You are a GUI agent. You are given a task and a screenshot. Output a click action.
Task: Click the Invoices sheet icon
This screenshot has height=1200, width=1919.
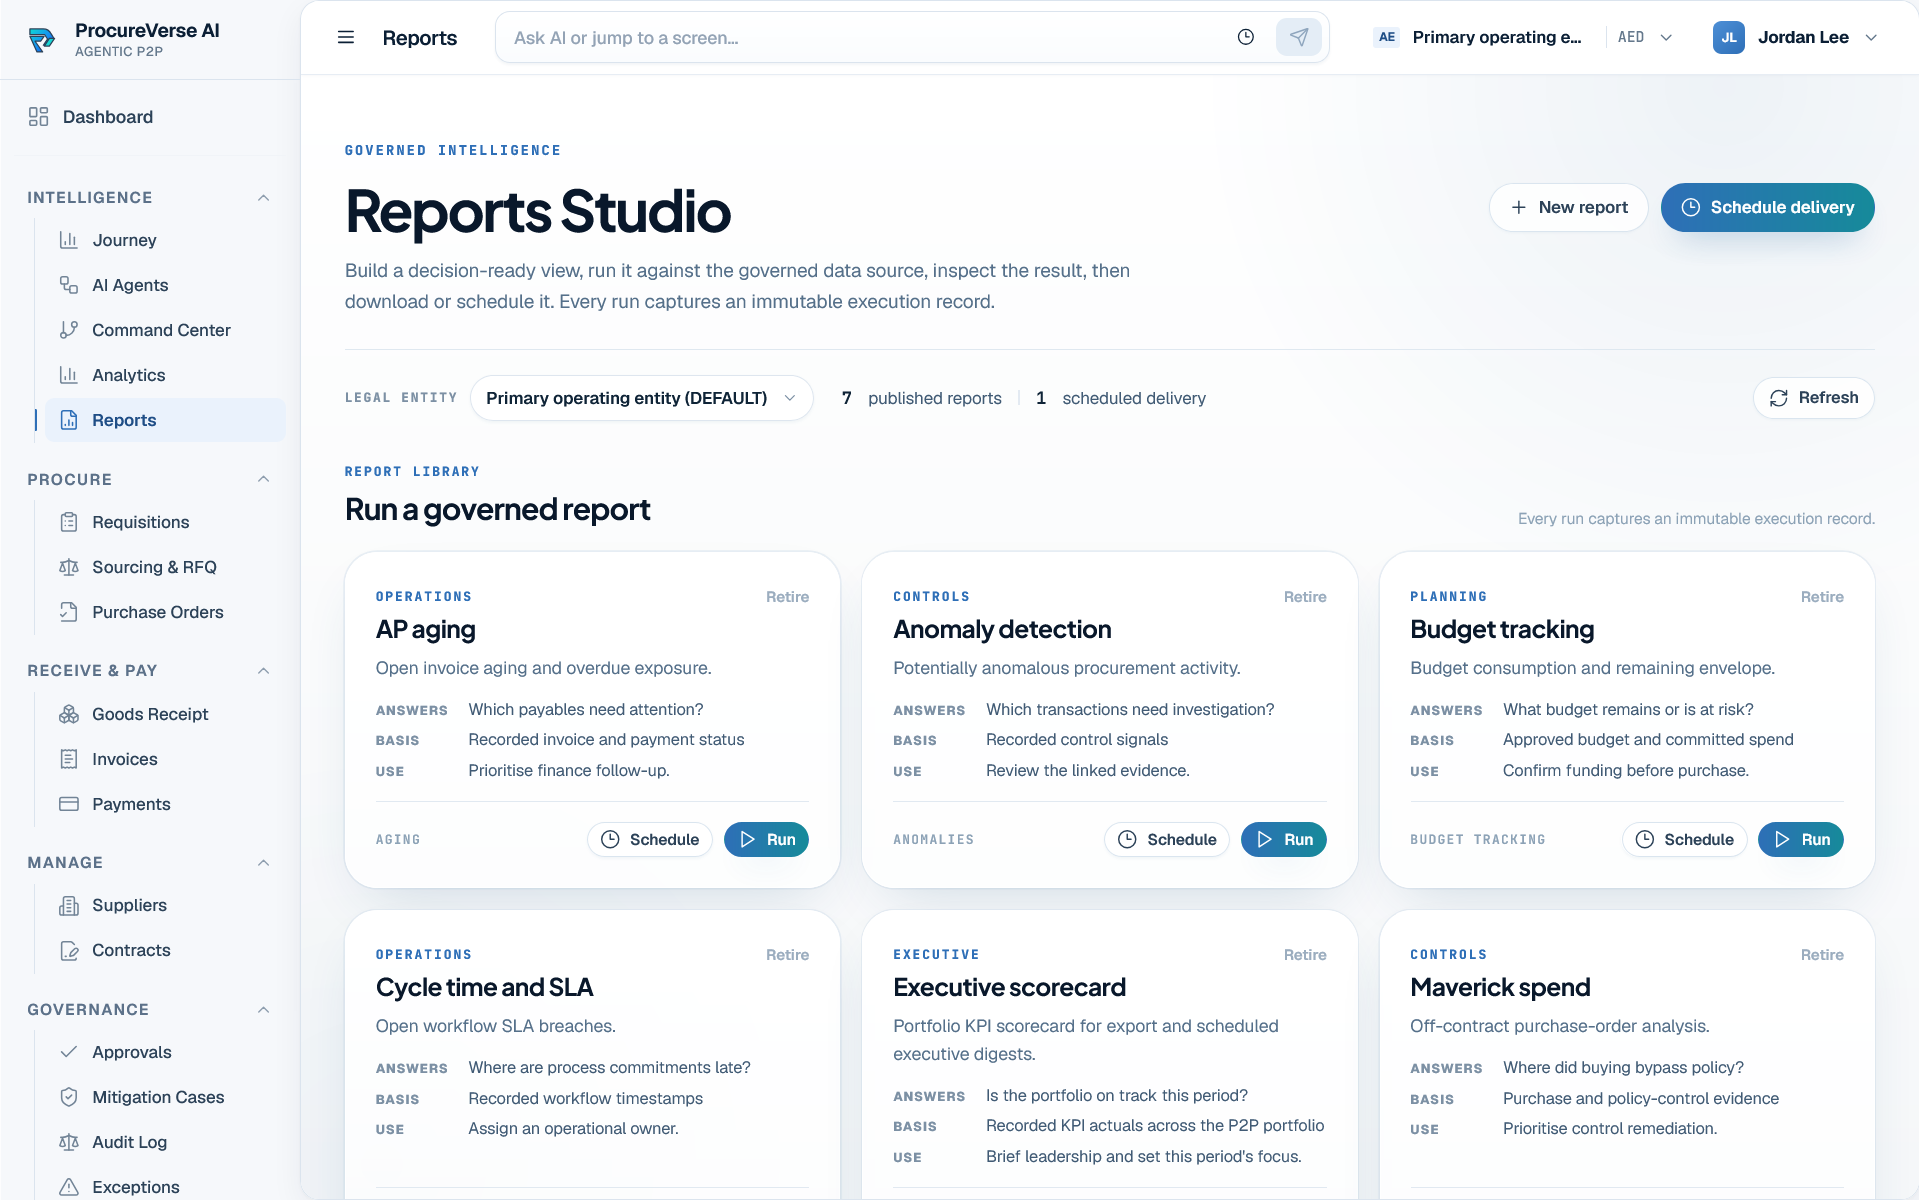click(x=69, y=759)
